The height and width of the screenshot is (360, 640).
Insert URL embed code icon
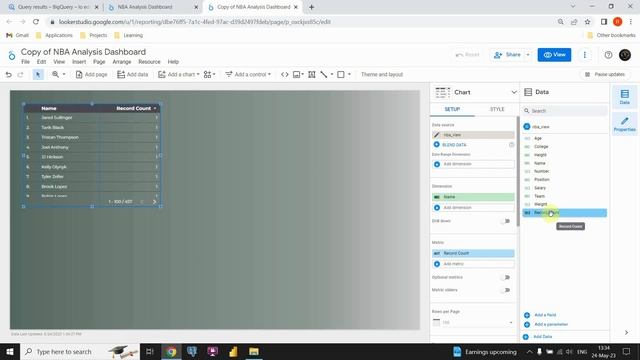click(x=284, y=74)
